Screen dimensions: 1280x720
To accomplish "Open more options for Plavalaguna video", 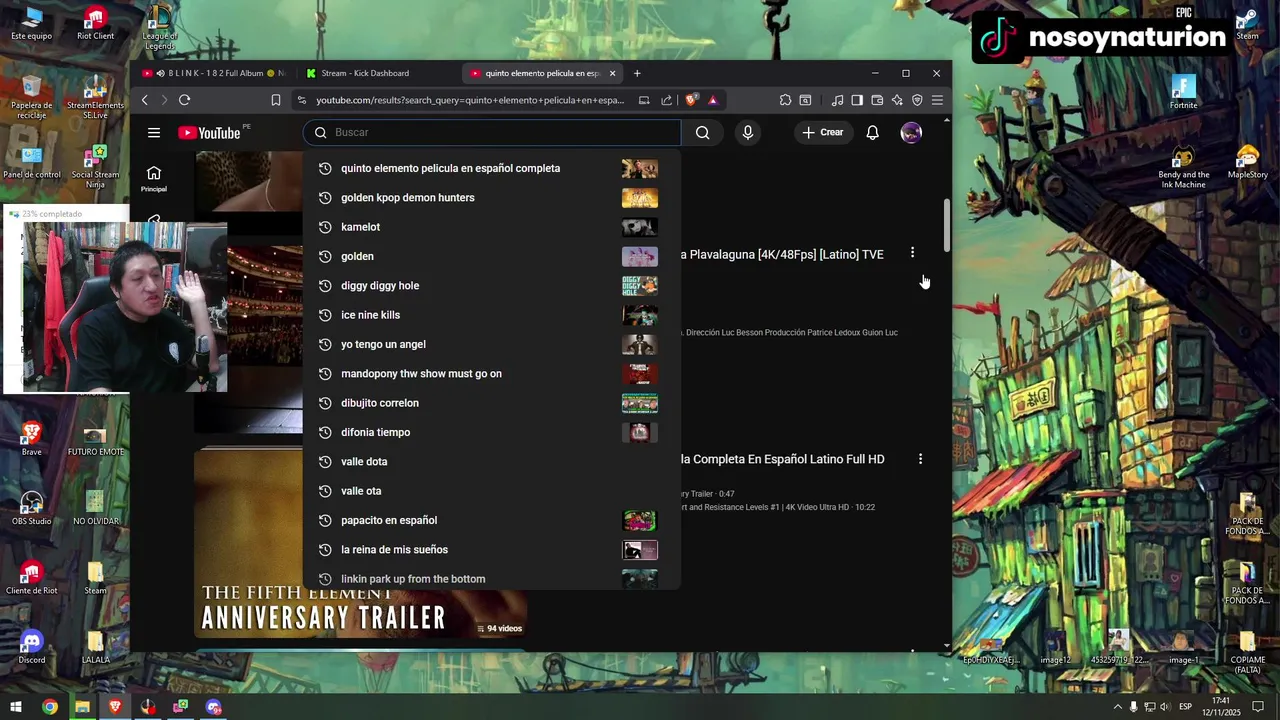I will 912,253.
